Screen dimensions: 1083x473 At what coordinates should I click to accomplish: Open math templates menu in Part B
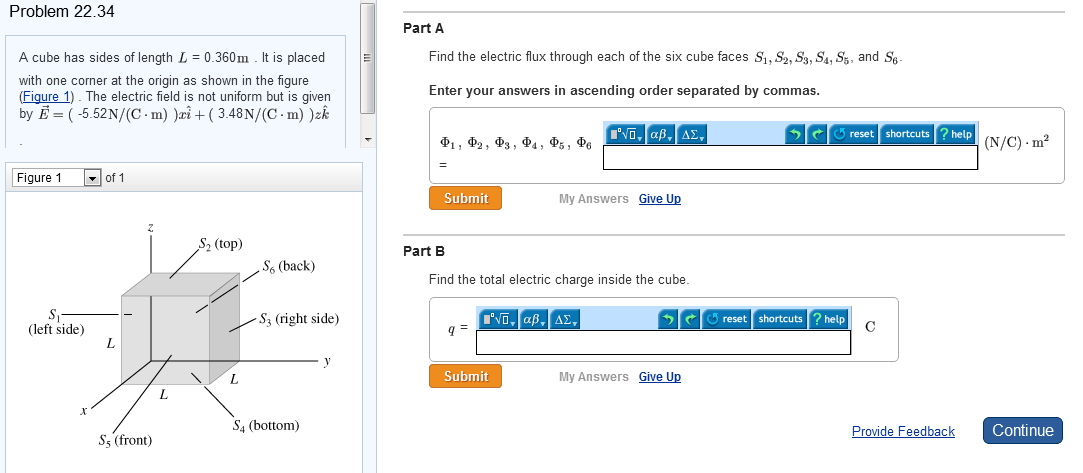500,319
